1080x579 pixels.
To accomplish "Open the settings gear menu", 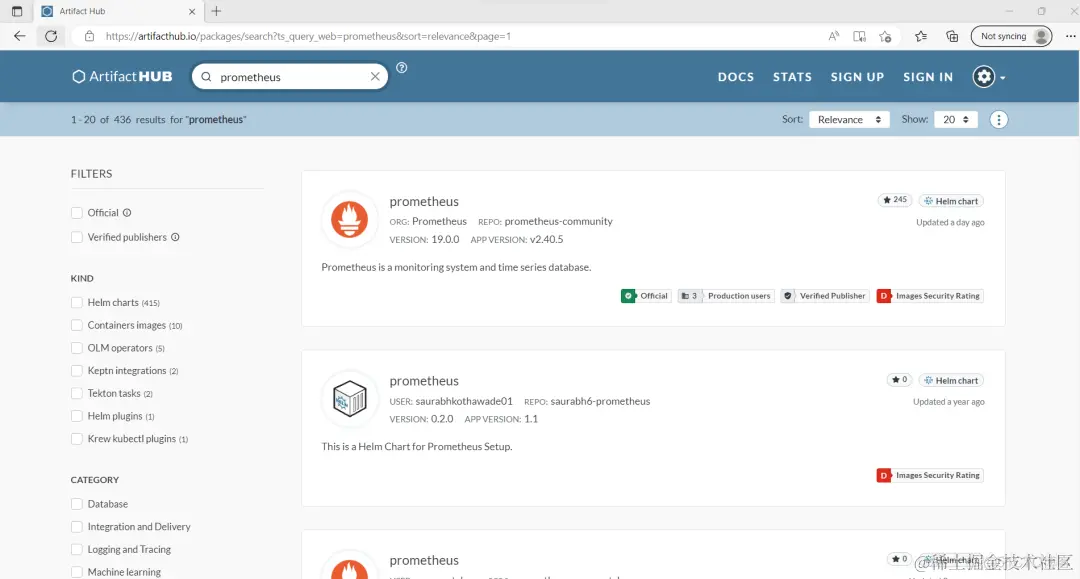I will [x=988, y=76].
